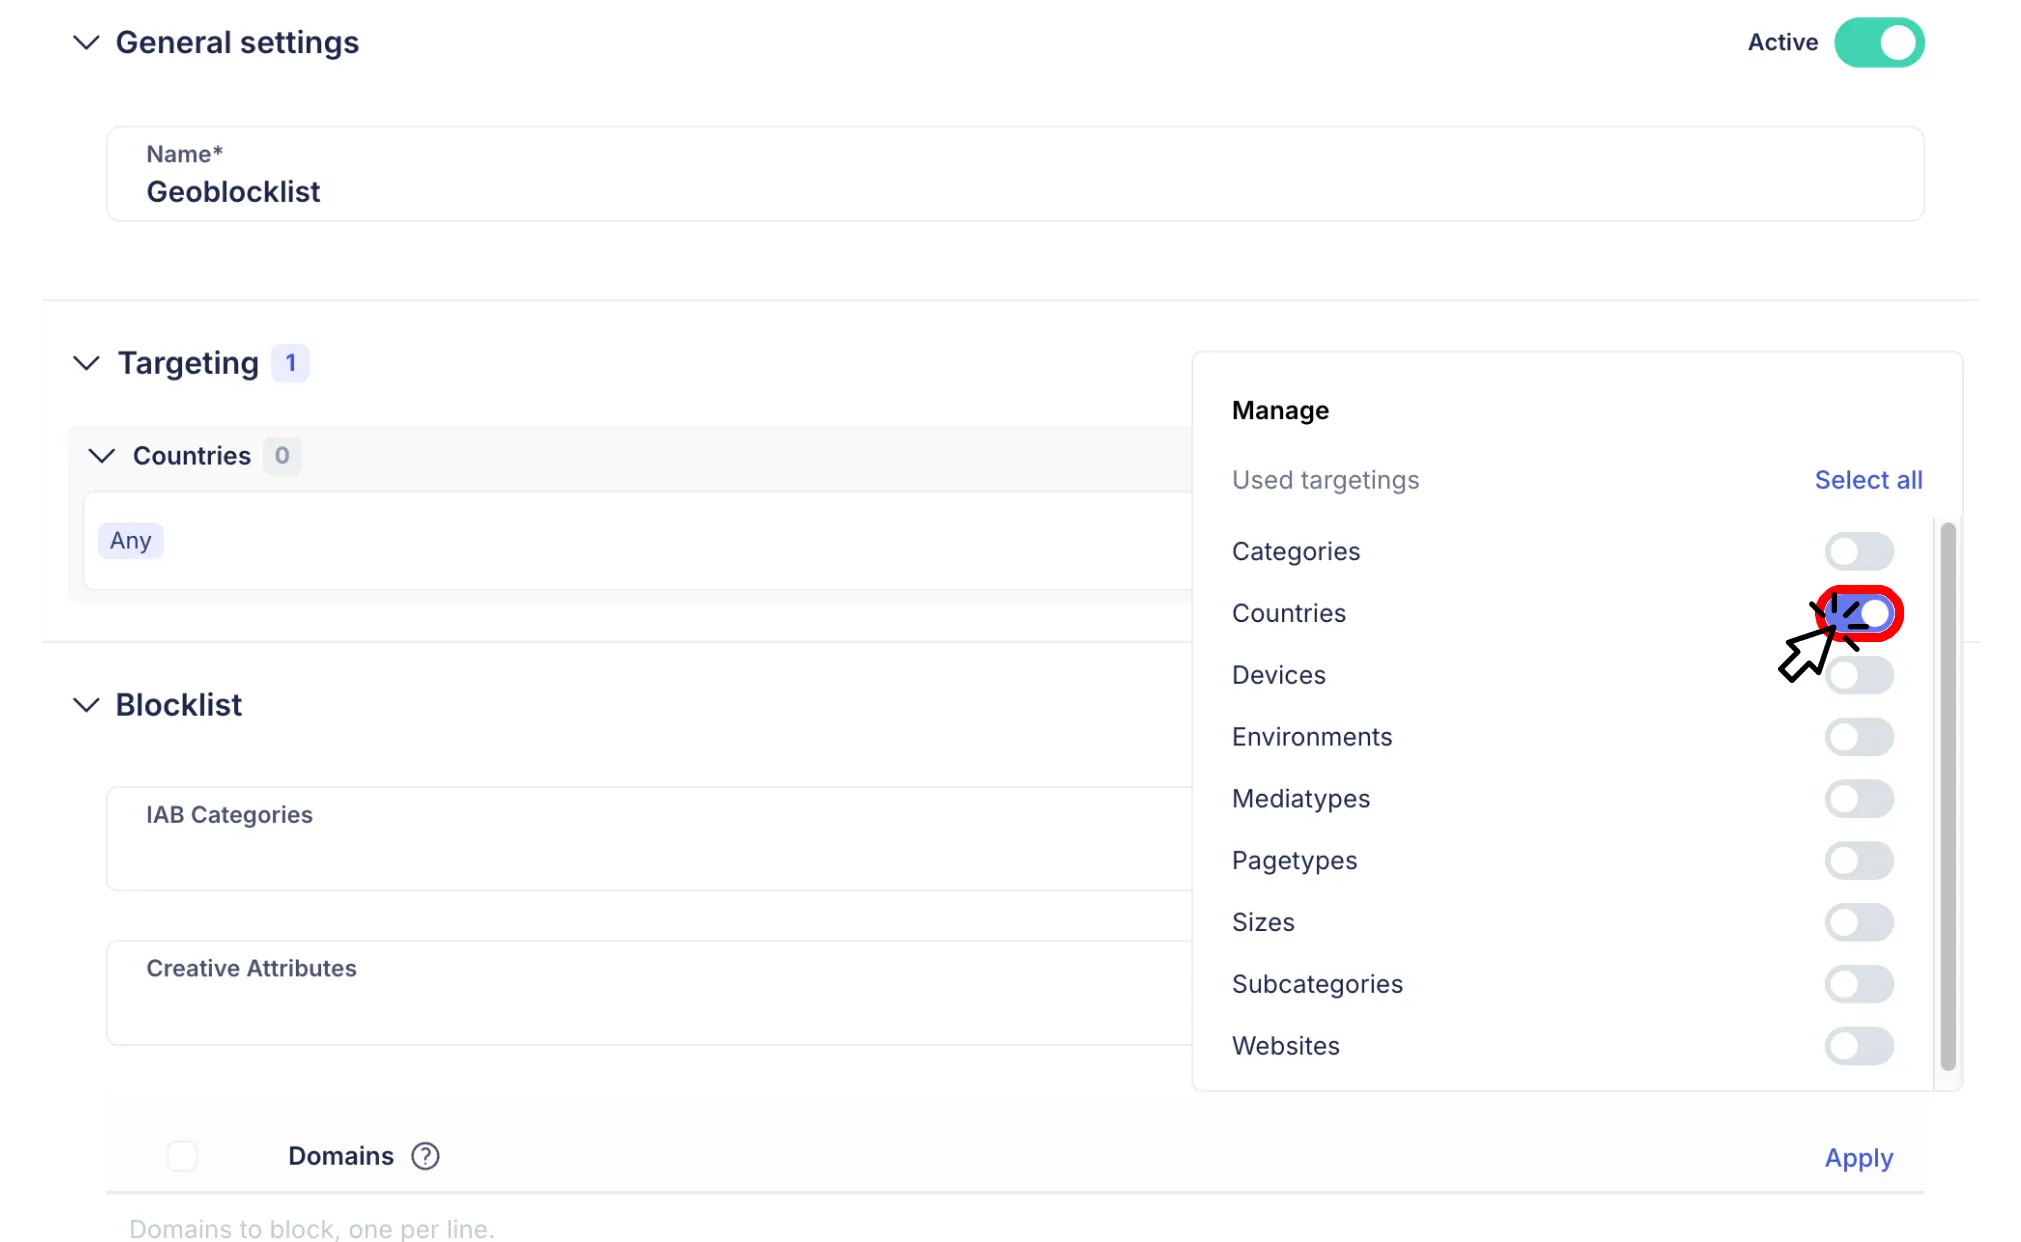The width and height of the screenshot is (2021, 1242).
Task: Click the Name input field
Action: click(1014, 191)
